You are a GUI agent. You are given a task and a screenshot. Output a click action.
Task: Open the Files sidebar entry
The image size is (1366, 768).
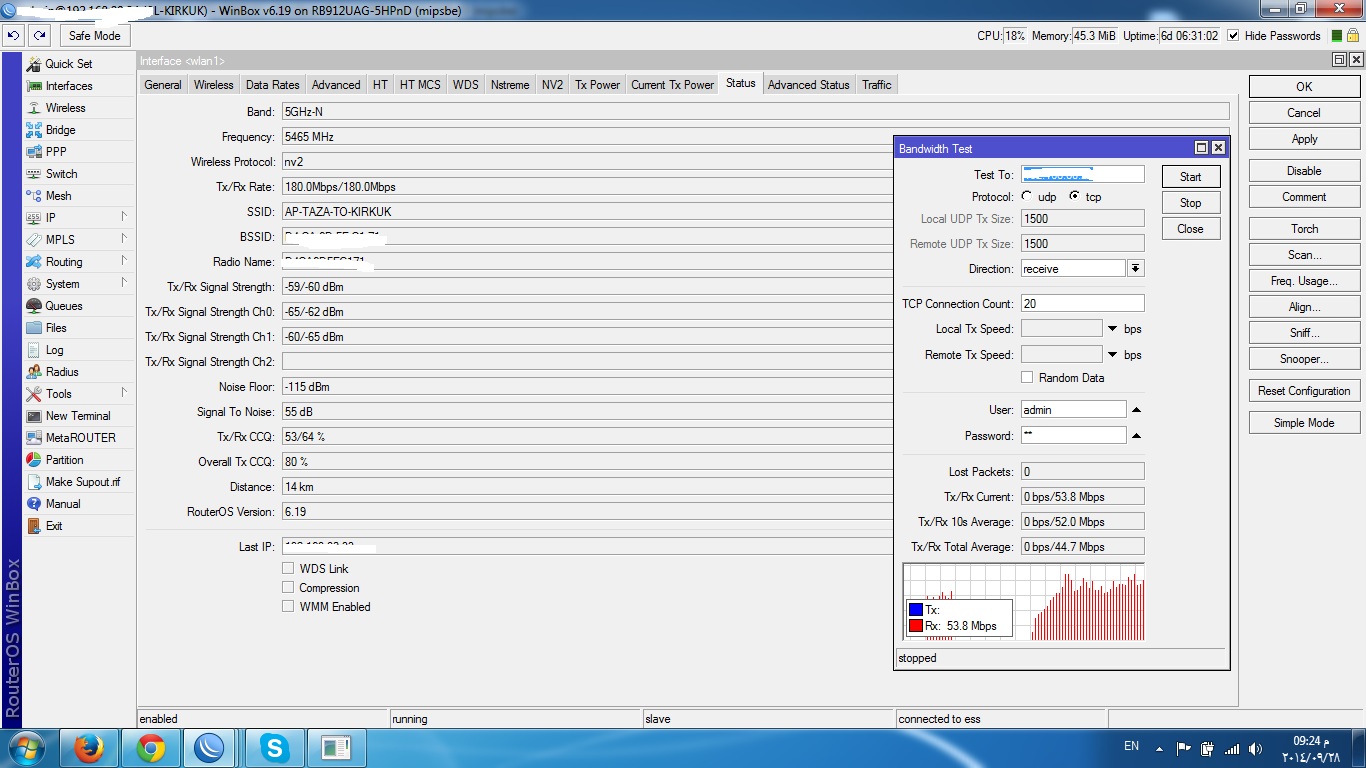56,327
